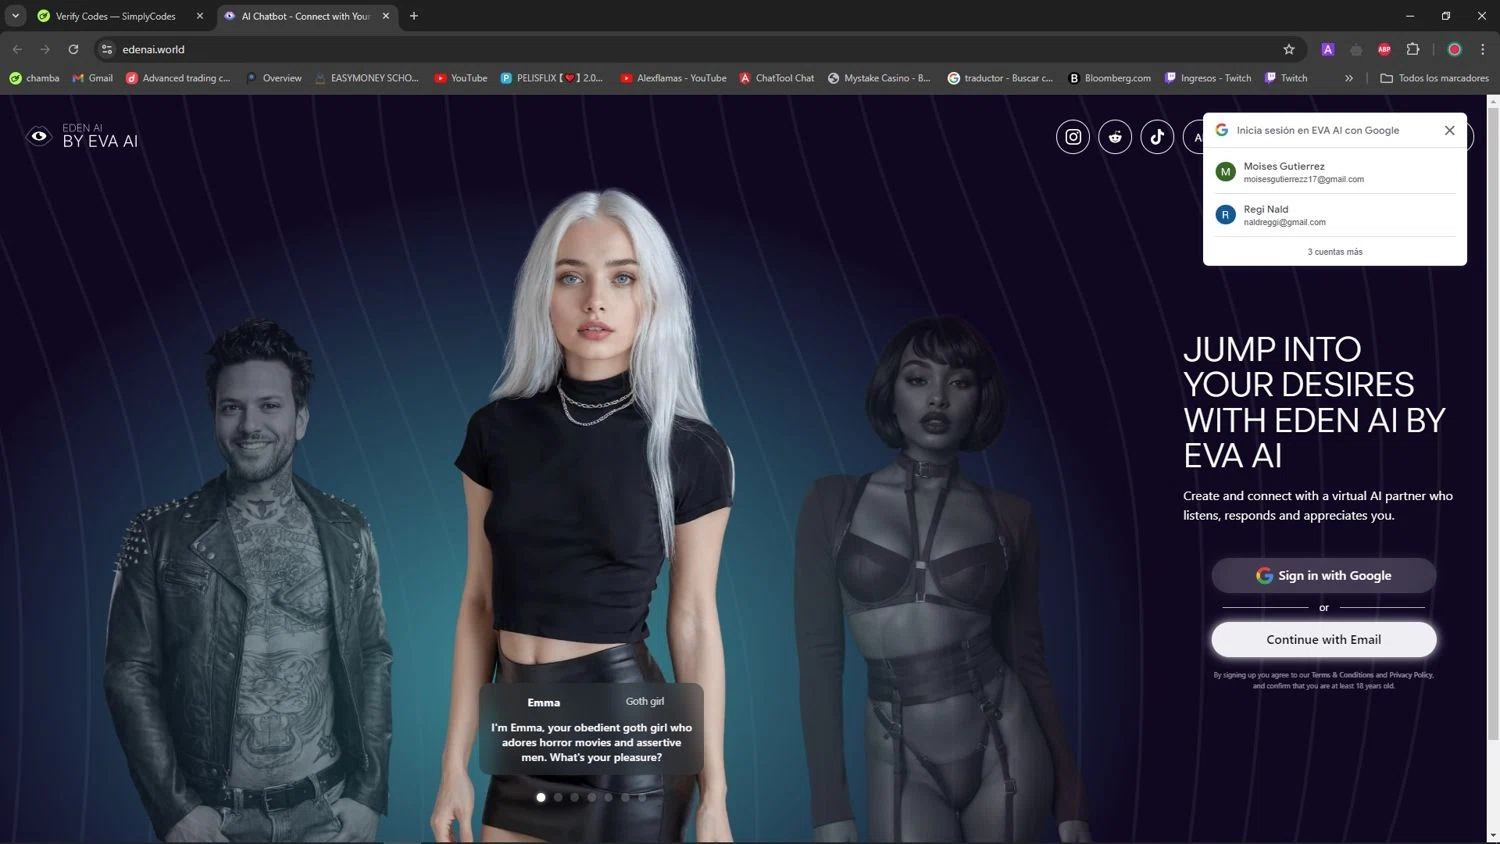Open the ChatTool Chat bookmark

tap(777, 78)
